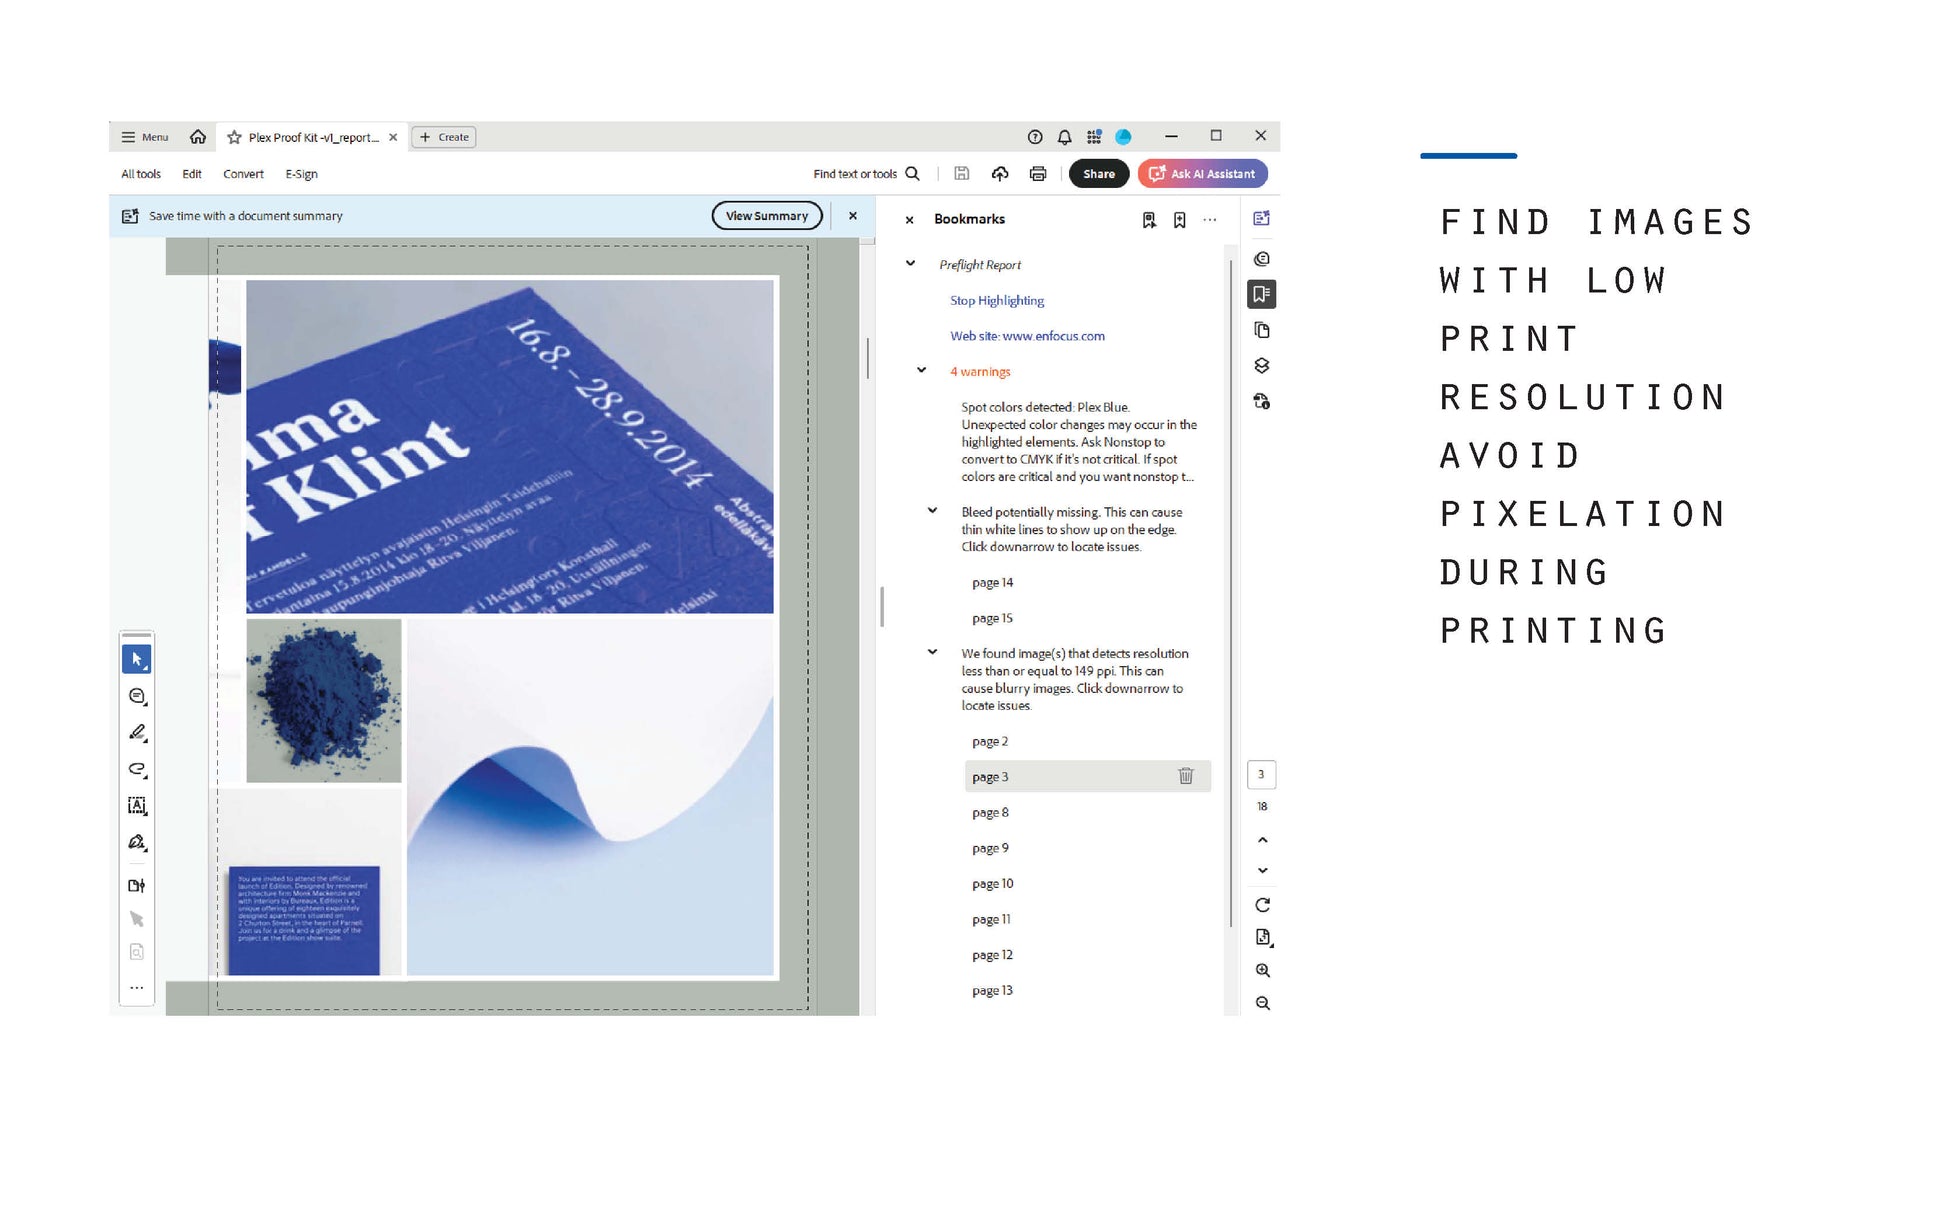Viewport: 1946px width, 1216px height.
Task: Go to page 15 bookmark
Action: [x=992, y=618]
